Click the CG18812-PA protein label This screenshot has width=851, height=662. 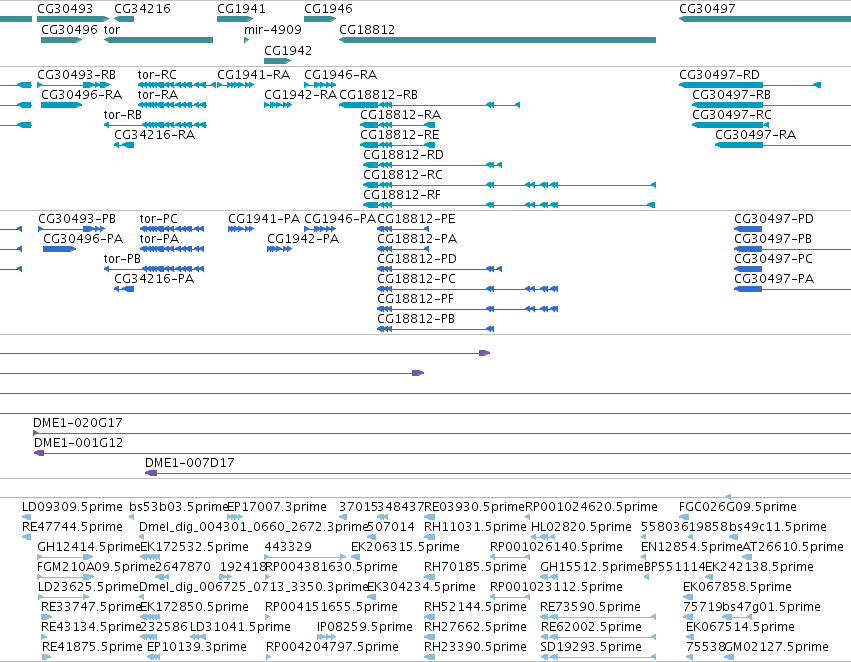417,239
